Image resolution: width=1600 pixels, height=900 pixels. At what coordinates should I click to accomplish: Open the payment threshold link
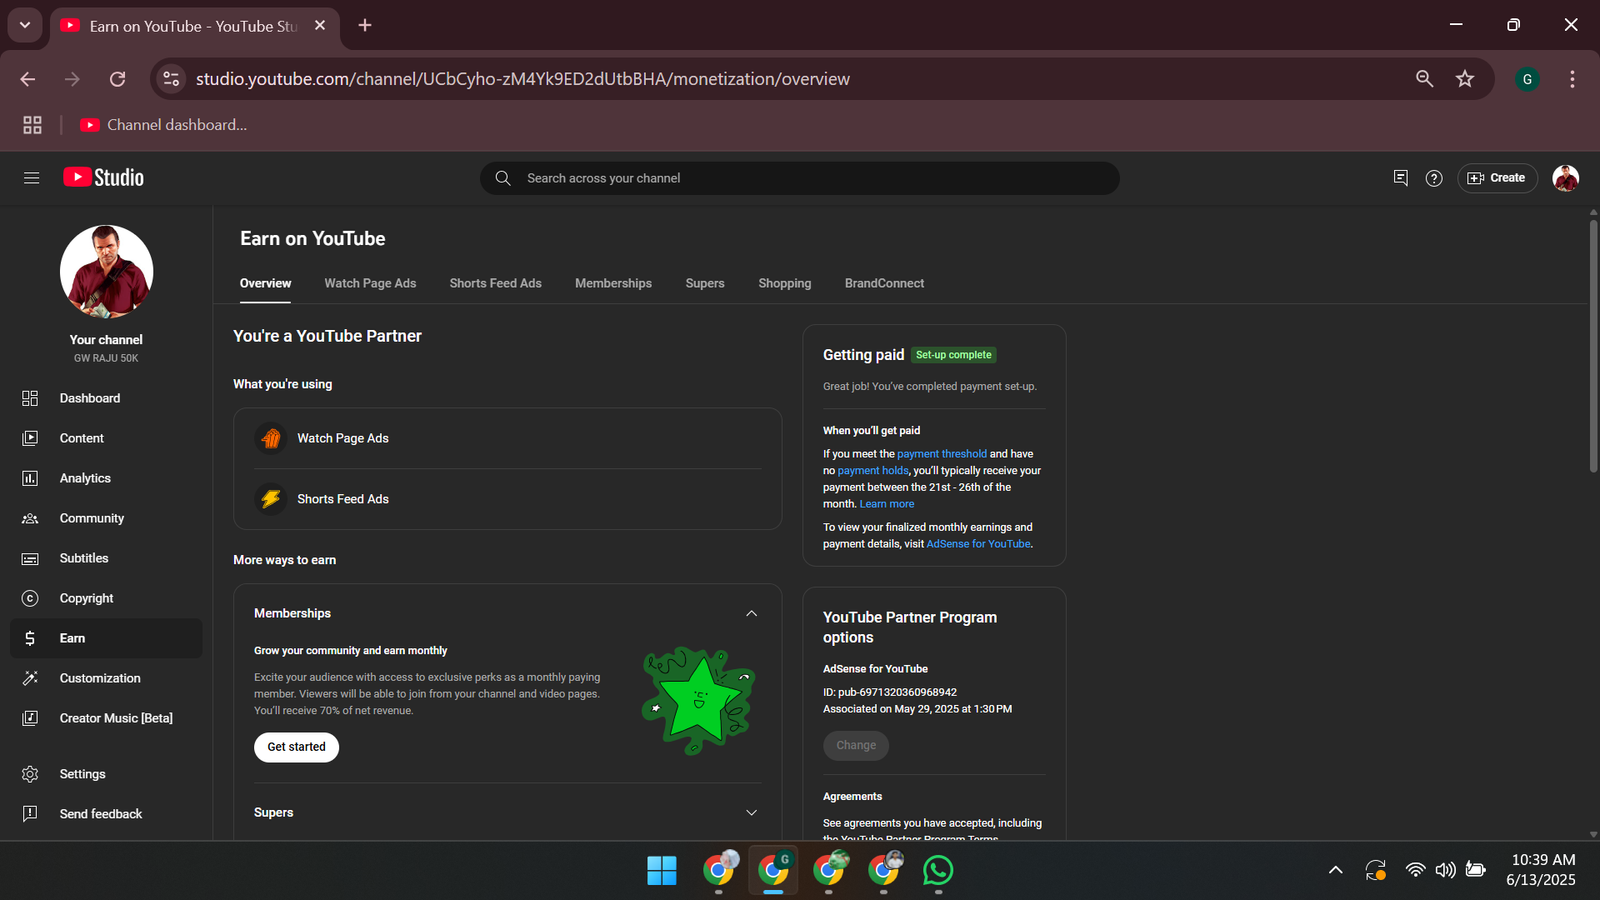(942, 454)
